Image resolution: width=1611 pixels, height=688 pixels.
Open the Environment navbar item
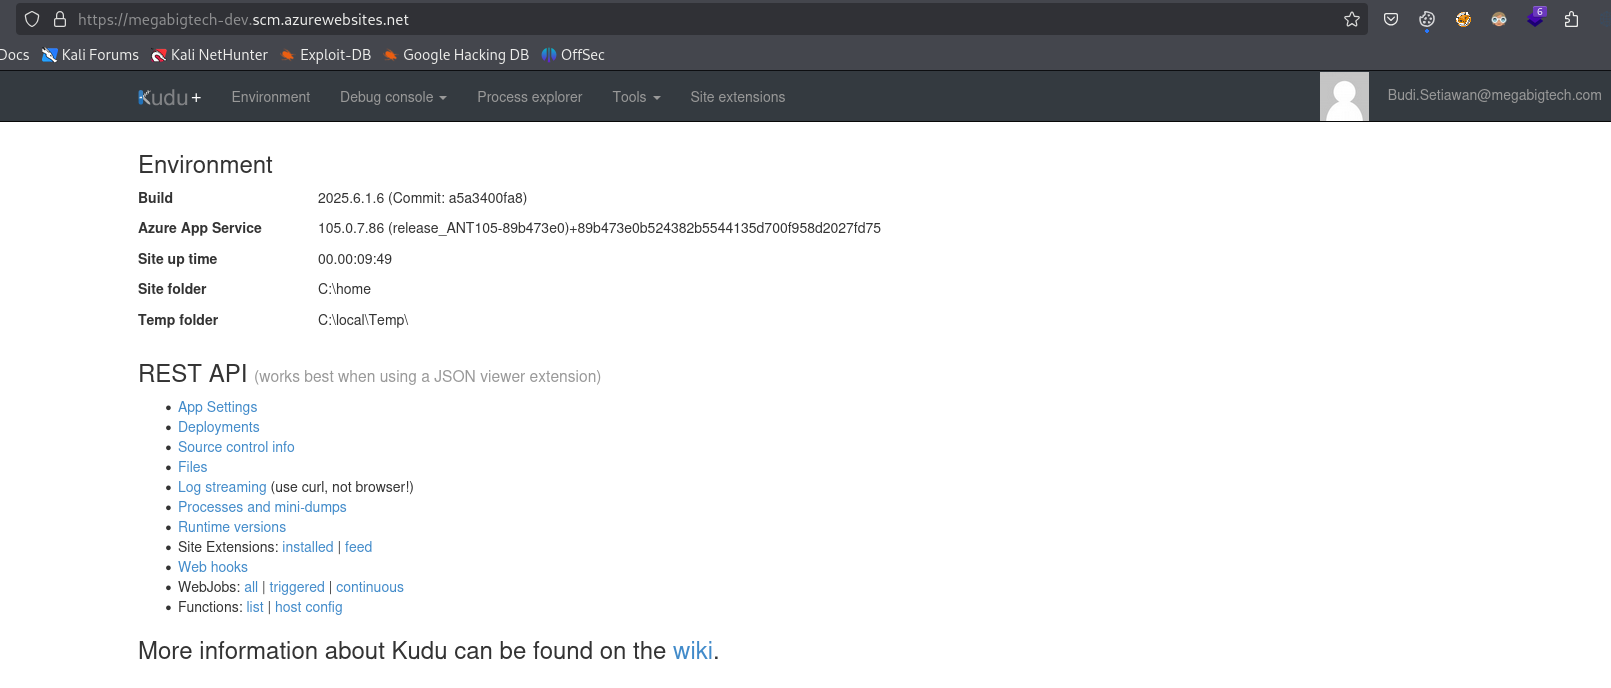[271, 97]
